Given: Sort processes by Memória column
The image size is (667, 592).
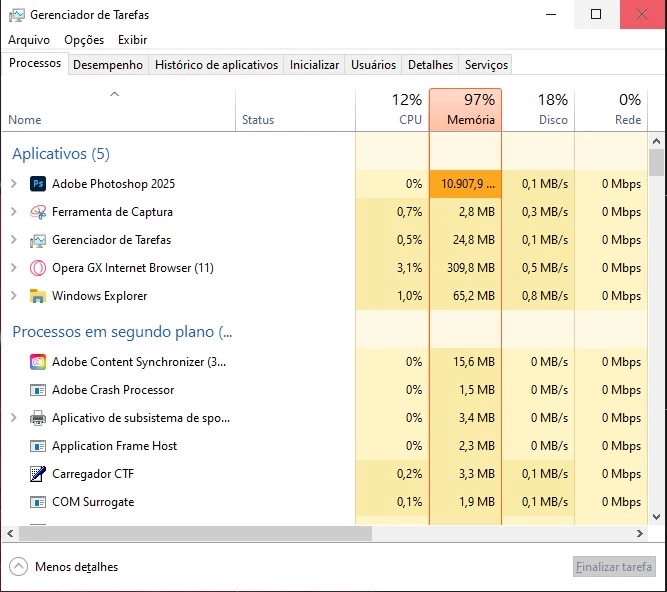Looking at the screenshot, I should (x=465, y=110).
